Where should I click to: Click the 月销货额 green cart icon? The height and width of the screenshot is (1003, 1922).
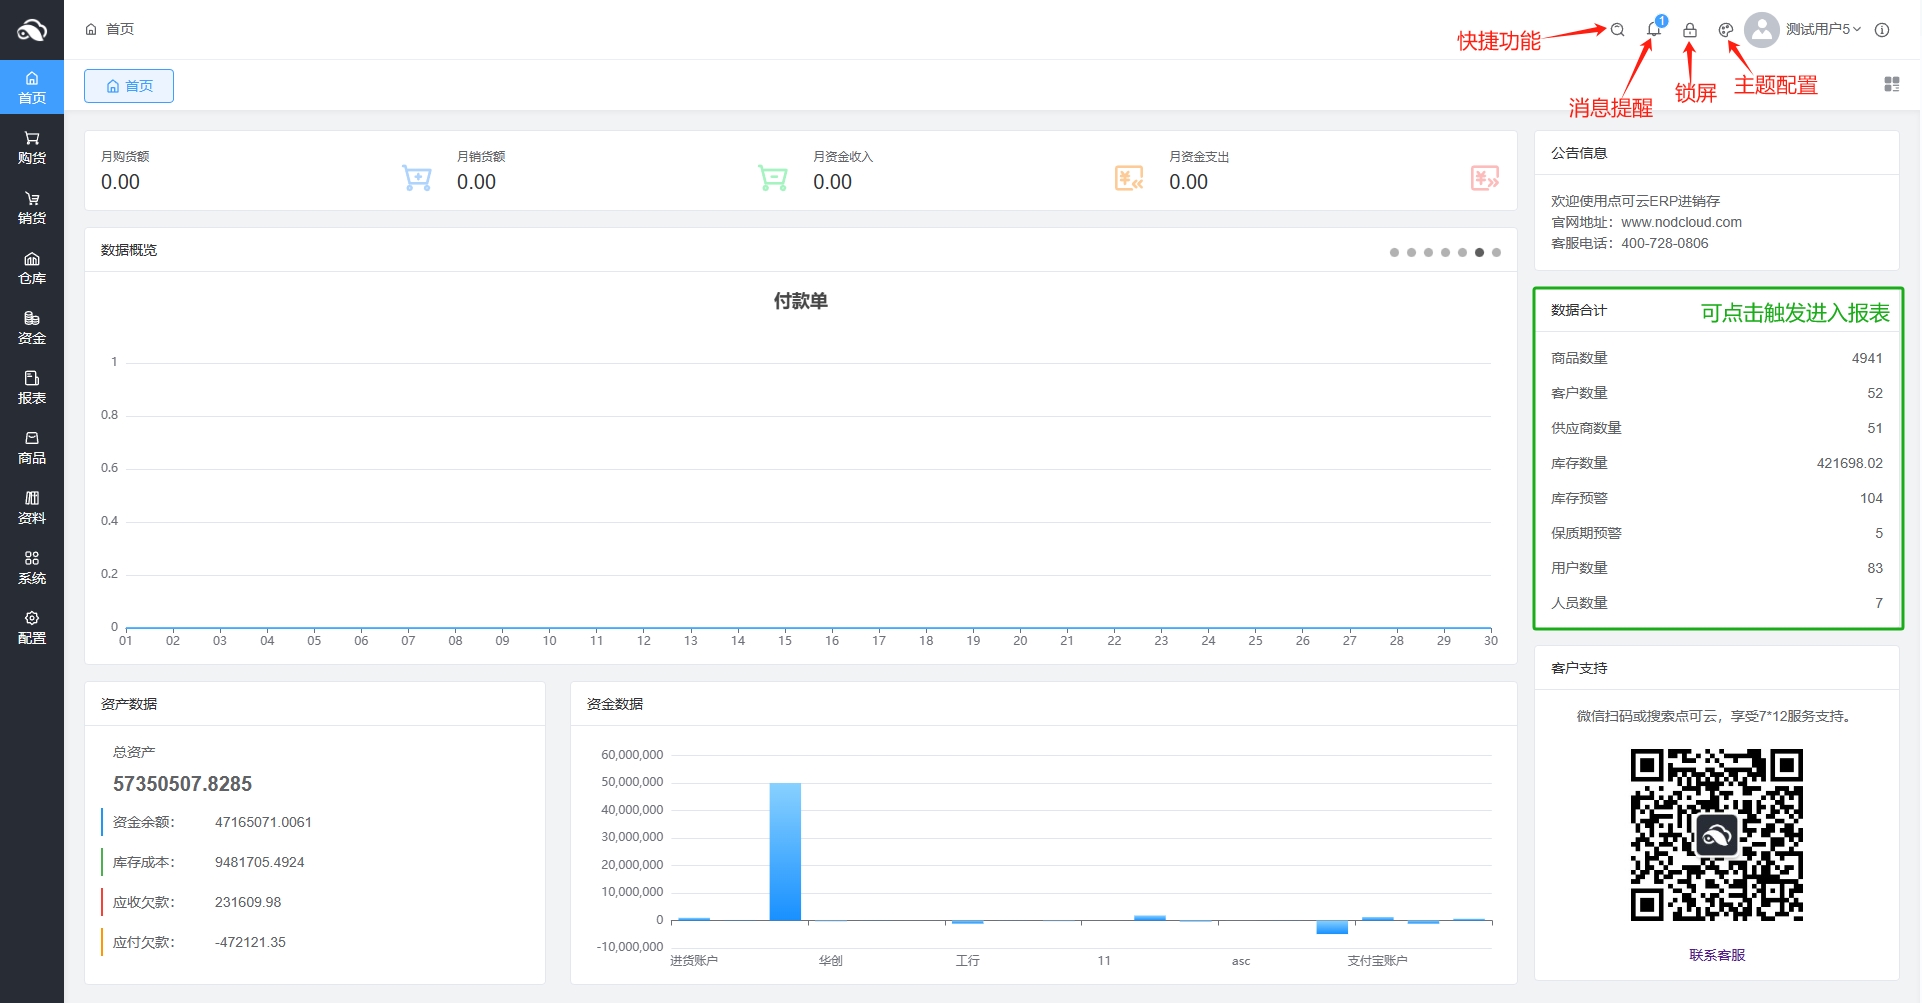(773, 178)
